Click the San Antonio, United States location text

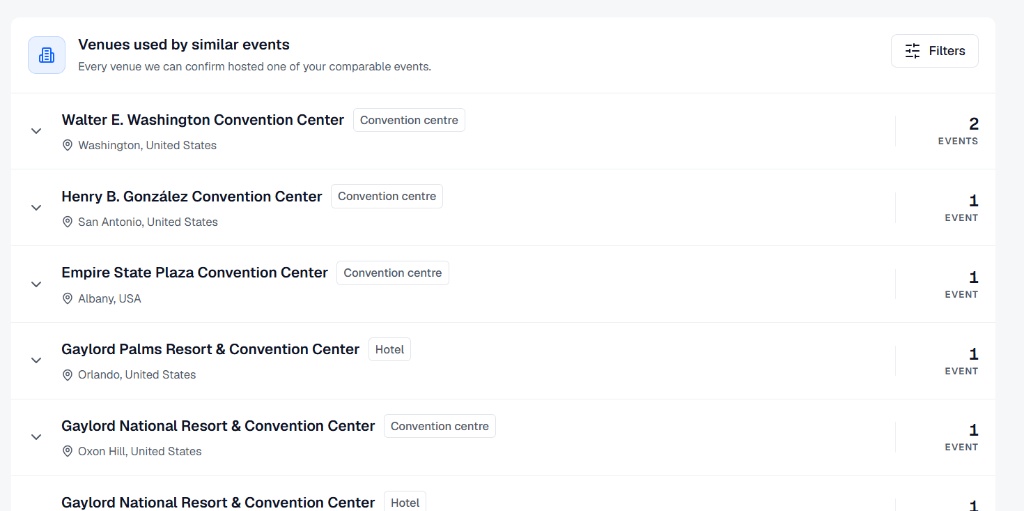tap(148, 222)
